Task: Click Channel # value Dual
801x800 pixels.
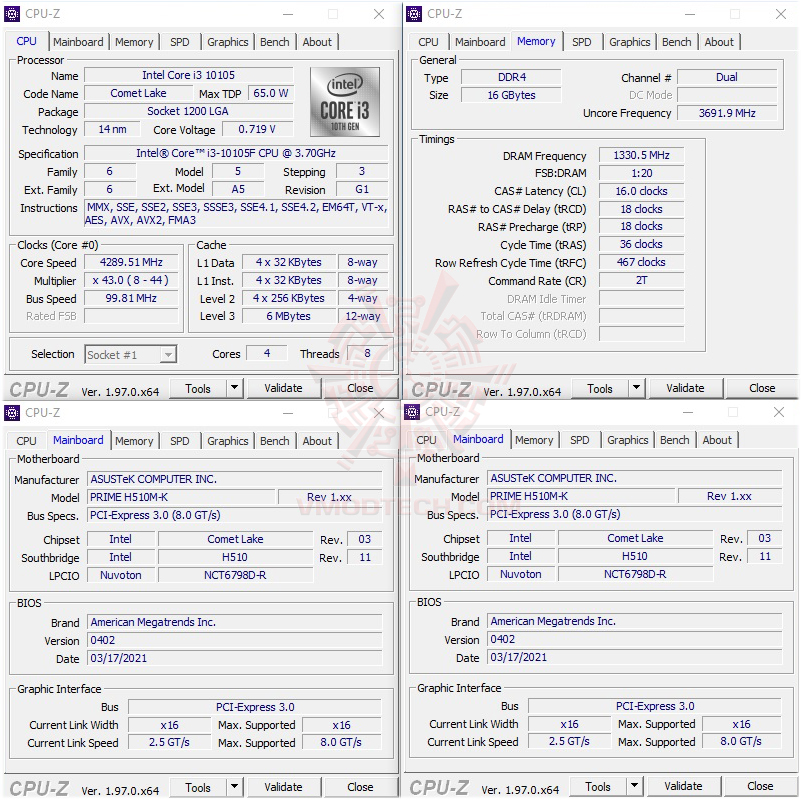Action: (727, 77)
